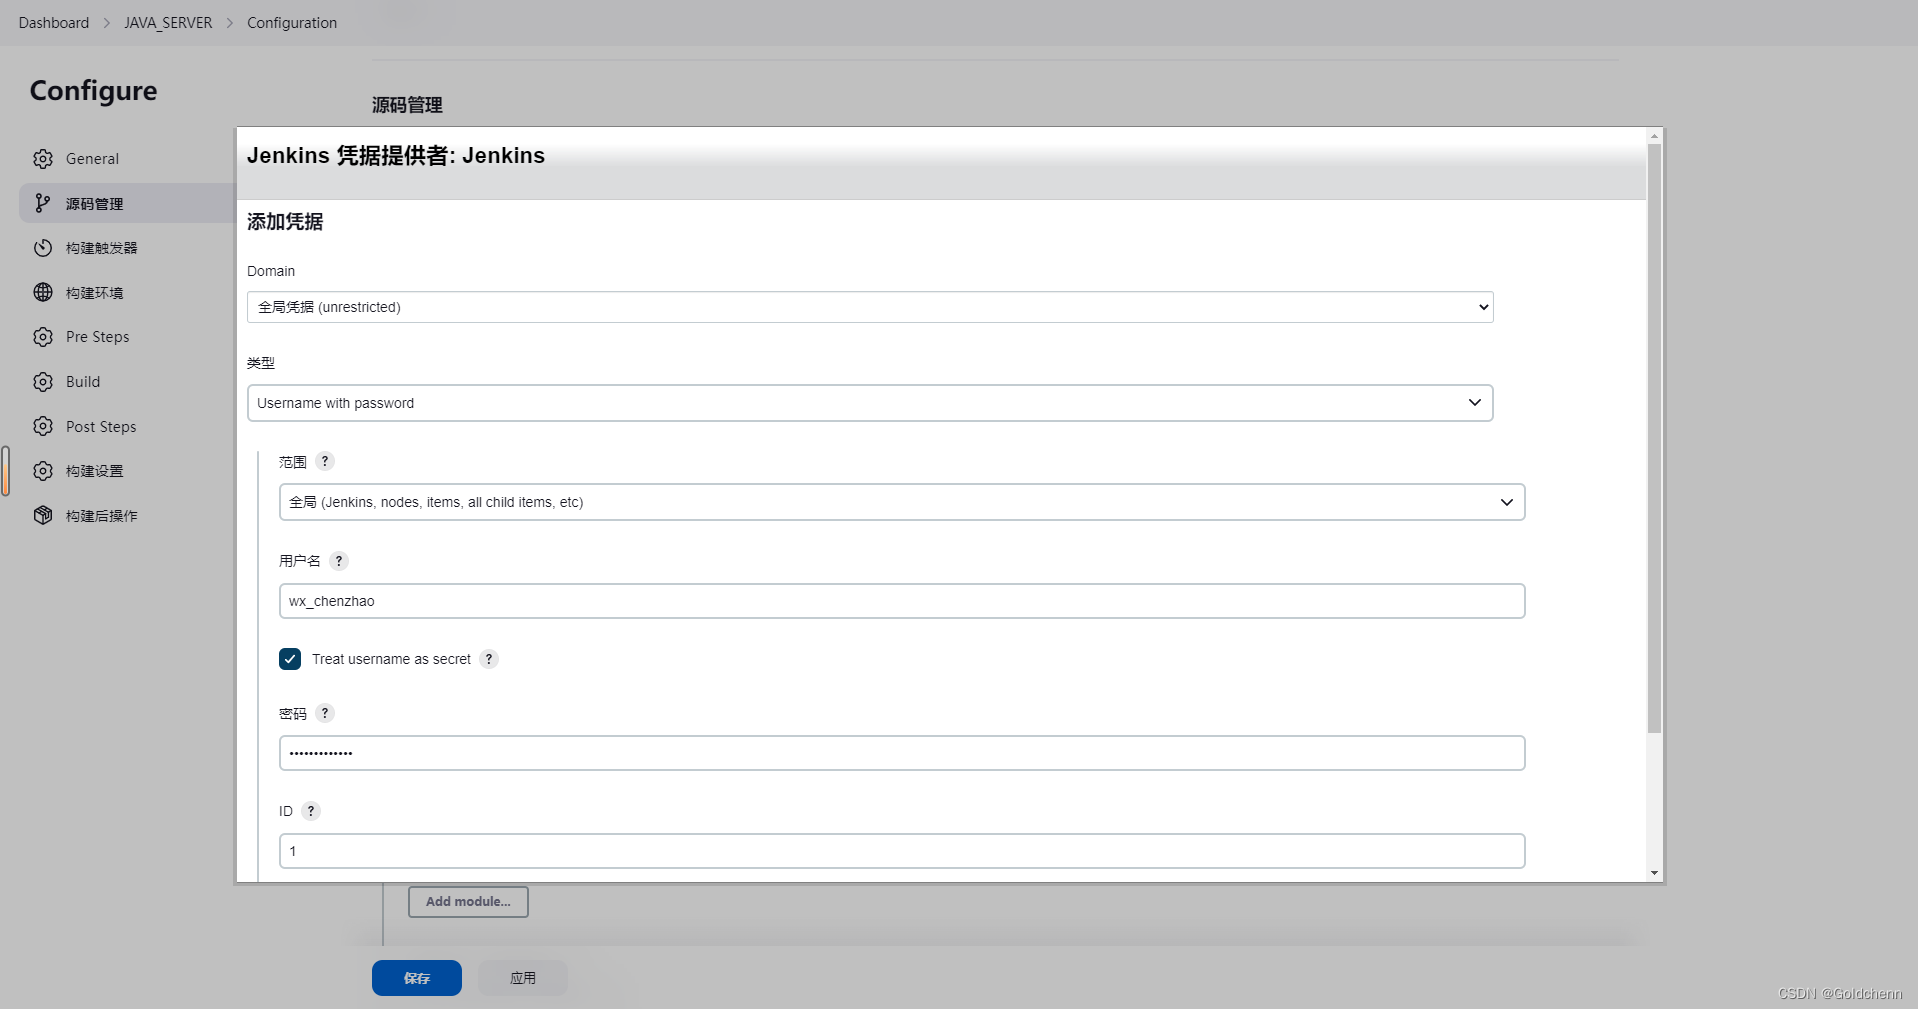This screenshot has width=1918, height=1009.
Task: Click the dialog vertical scrollbar thumb
Action: (1654, 438)
